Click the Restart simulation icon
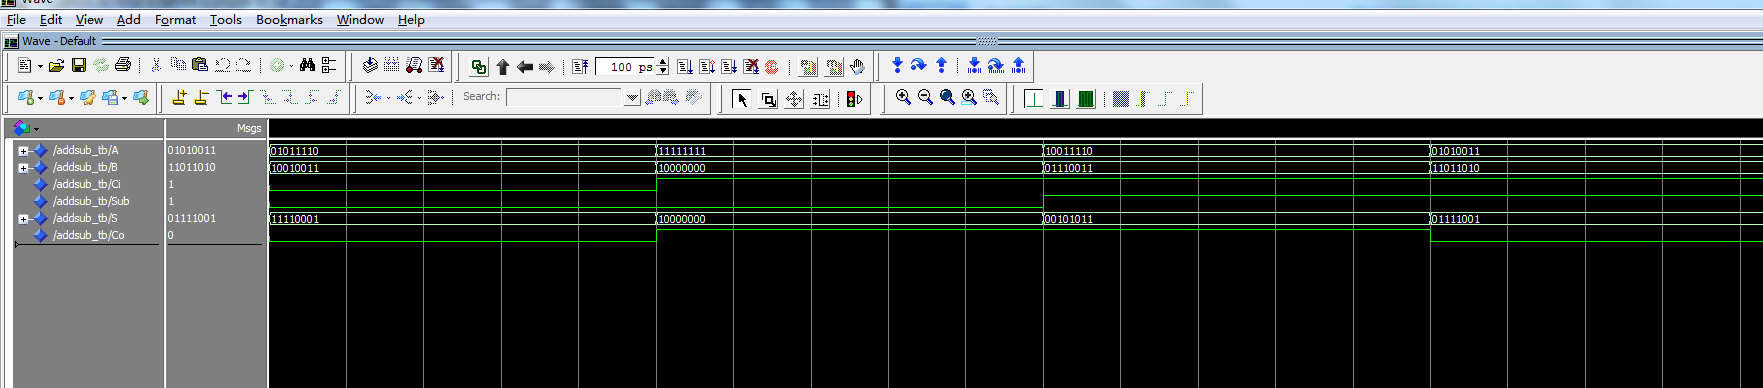 click(x=580, y=67)
